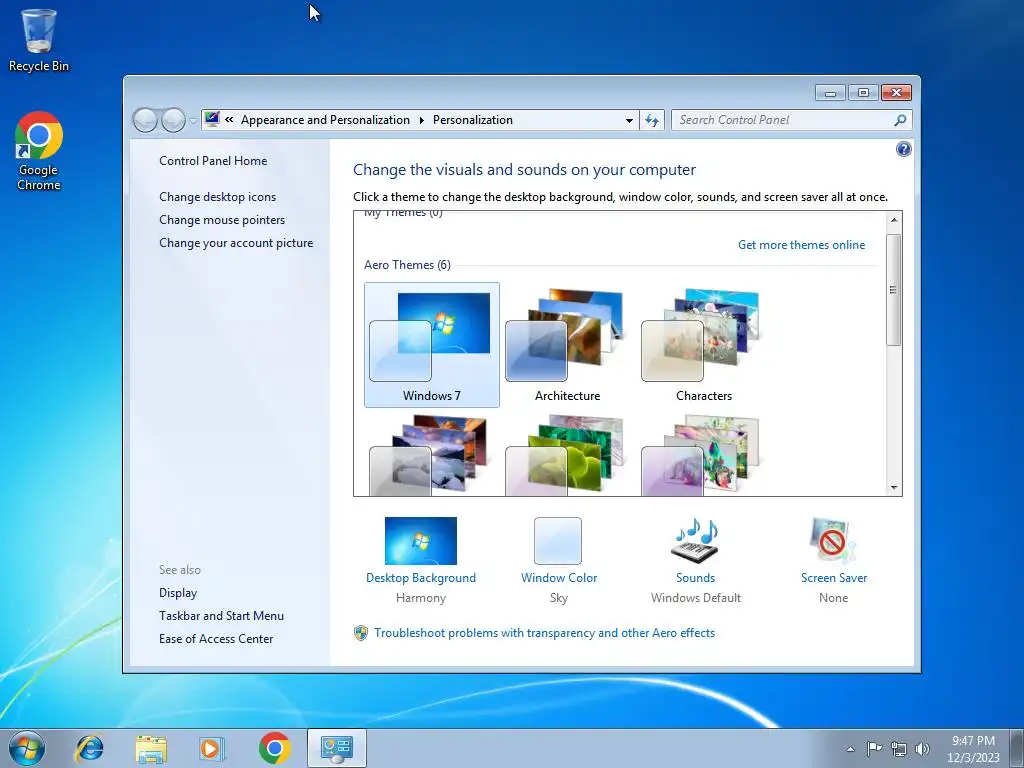Minimize the Personalization window
This screenshot has width=1024, height=768.
(x=830, y=93)
